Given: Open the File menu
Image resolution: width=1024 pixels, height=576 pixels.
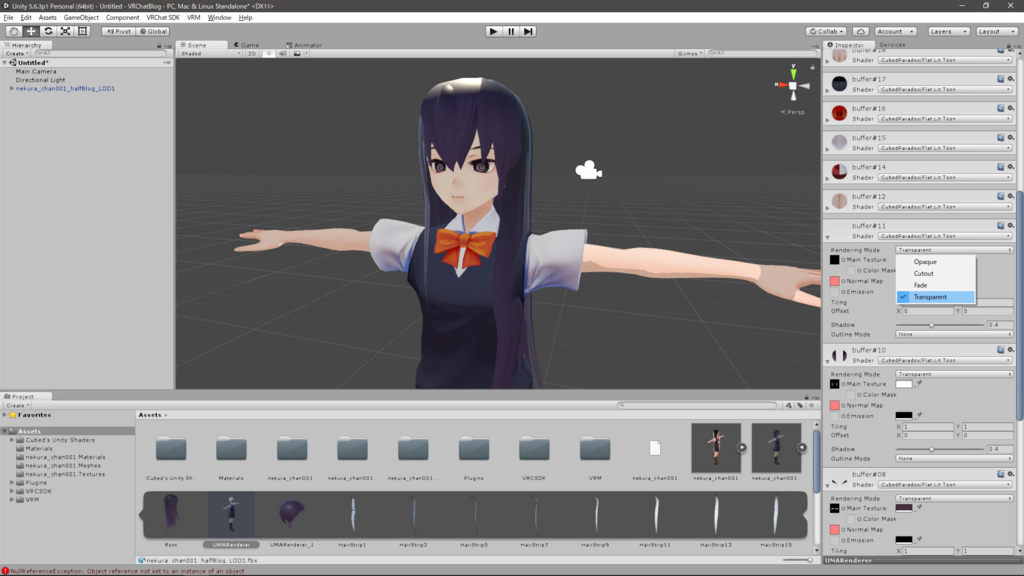Looking at the screenshot, I should tap(8, 18).
